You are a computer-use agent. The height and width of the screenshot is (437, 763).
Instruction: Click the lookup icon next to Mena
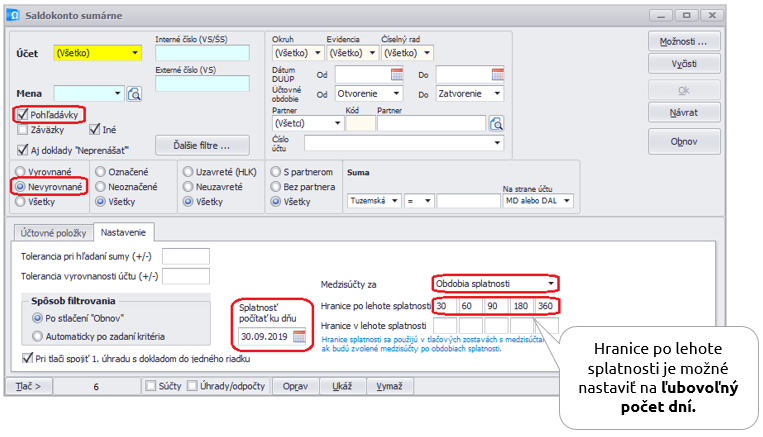(135, 94)
